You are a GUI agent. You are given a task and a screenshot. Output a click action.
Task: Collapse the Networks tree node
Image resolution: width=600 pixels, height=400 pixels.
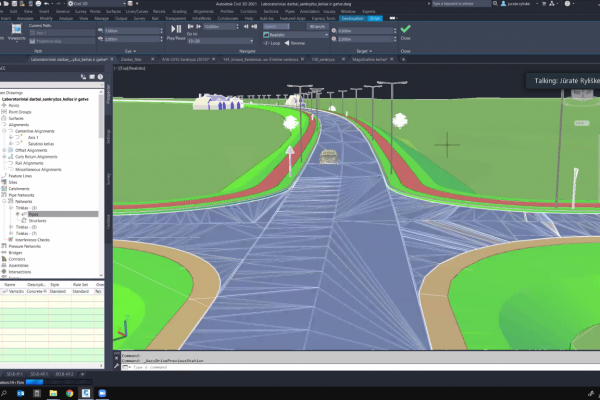[4, 201]
